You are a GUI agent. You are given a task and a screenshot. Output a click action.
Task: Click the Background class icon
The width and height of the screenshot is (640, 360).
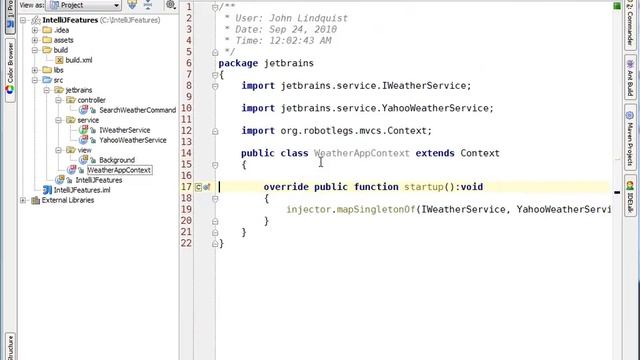click(84, 160)
